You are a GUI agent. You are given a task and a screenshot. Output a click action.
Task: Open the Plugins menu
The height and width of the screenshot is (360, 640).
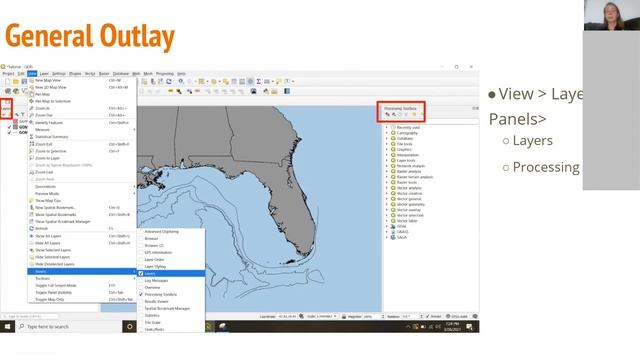(75, 73)
